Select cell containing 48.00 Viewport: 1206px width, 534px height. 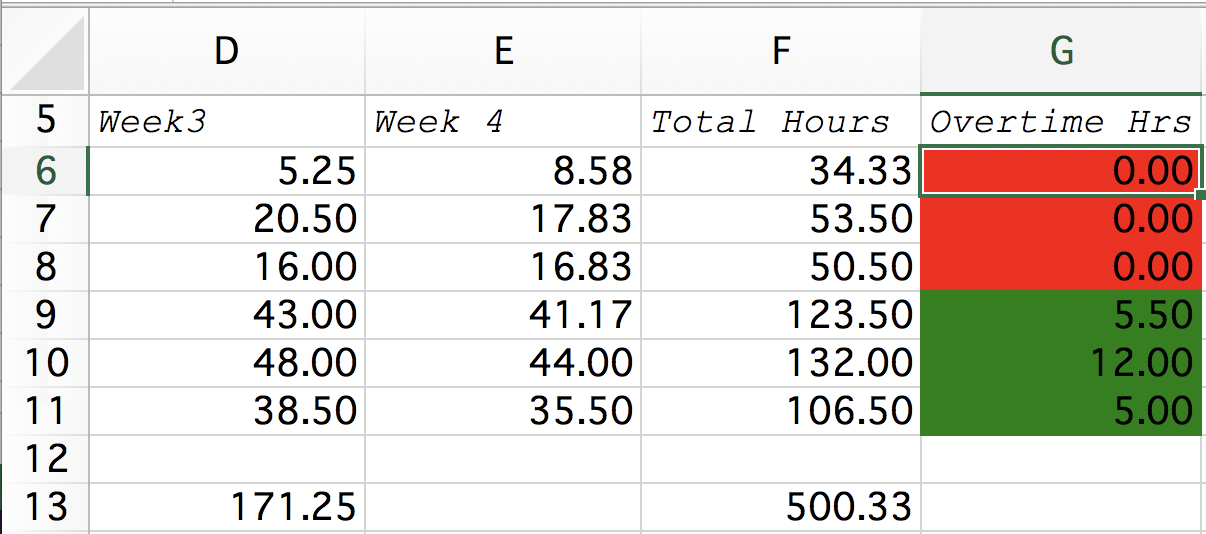coord(227,363)
